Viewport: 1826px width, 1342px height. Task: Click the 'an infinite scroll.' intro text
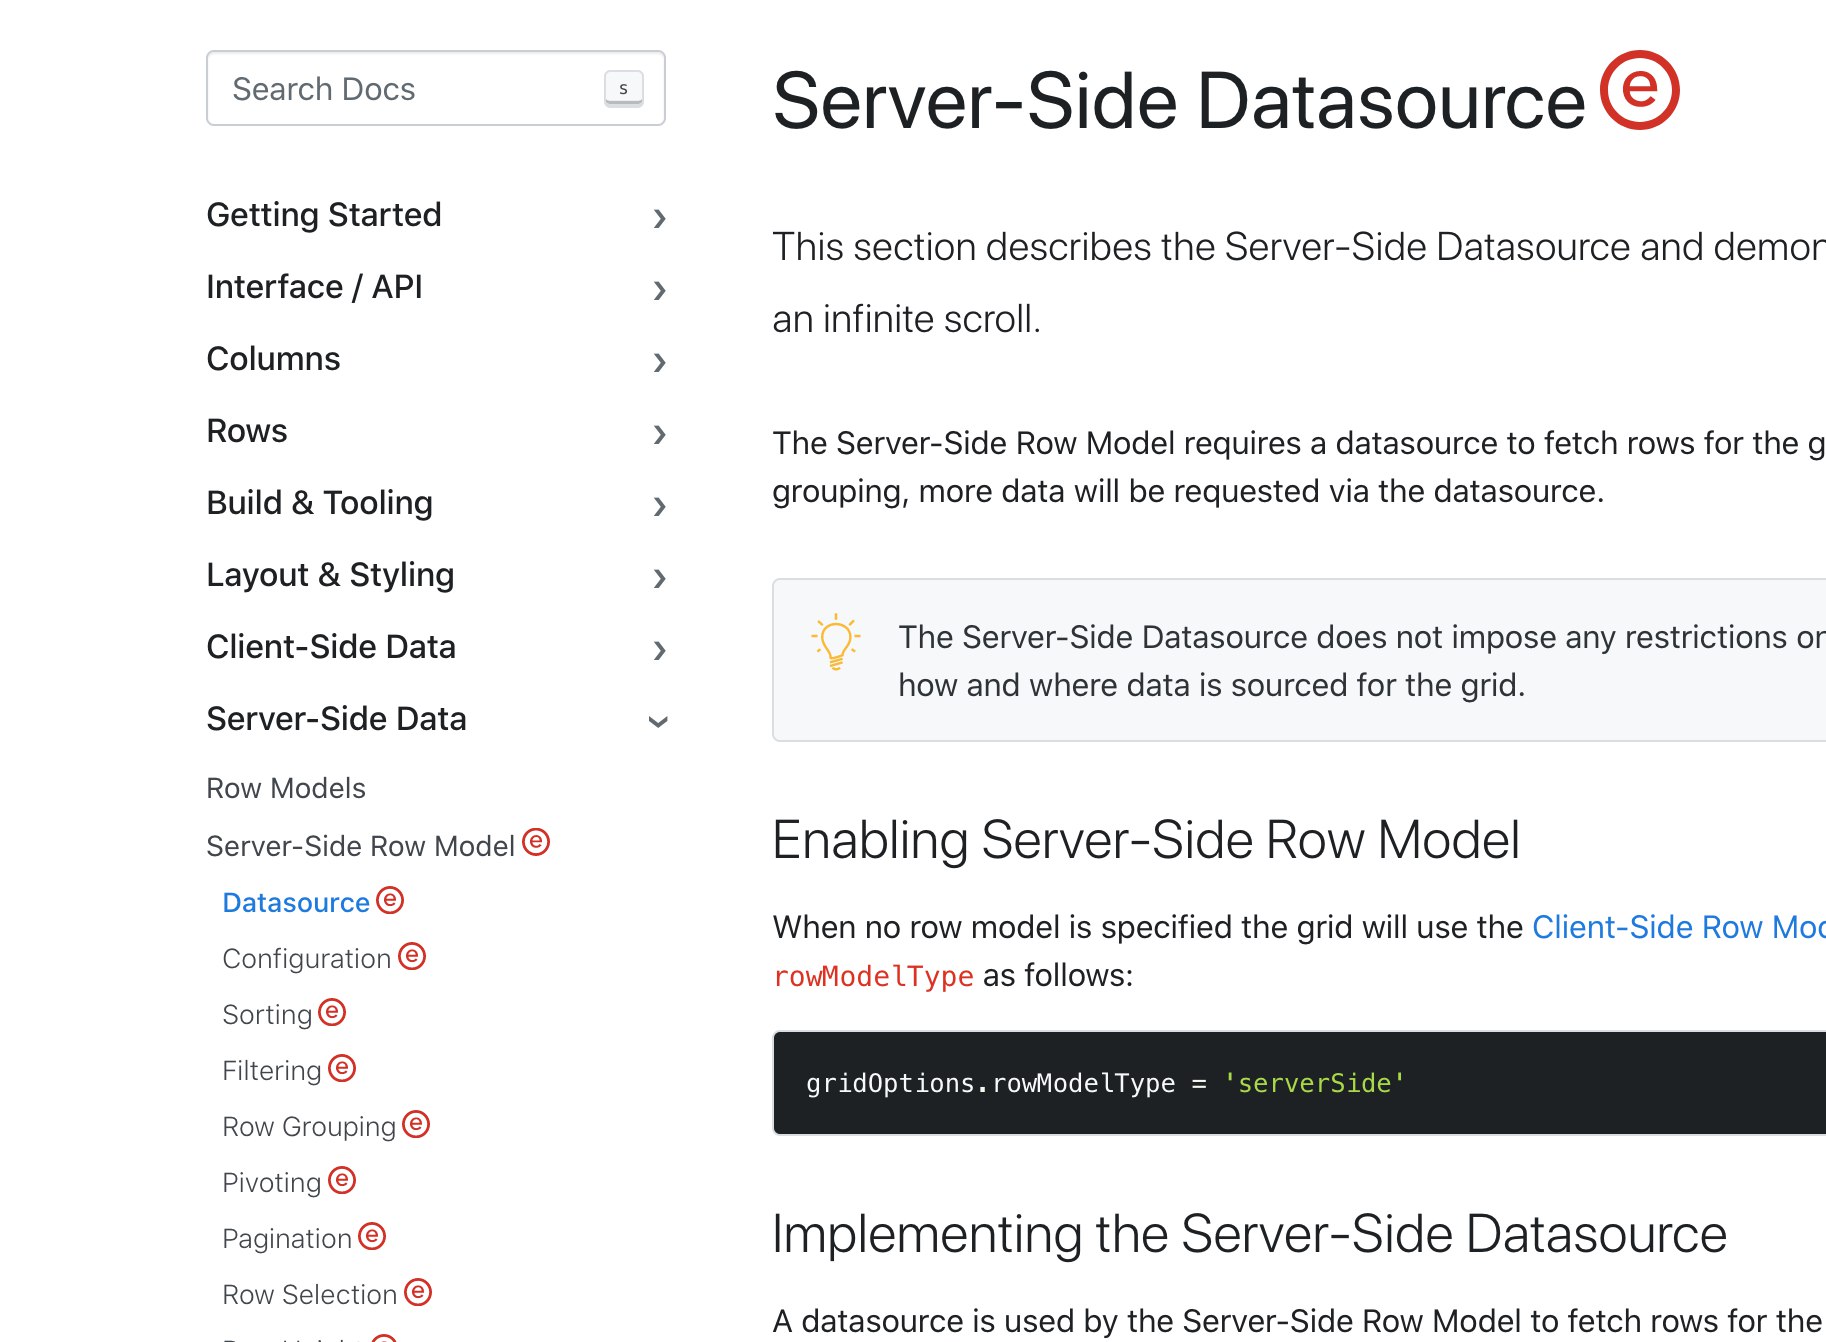907,319
